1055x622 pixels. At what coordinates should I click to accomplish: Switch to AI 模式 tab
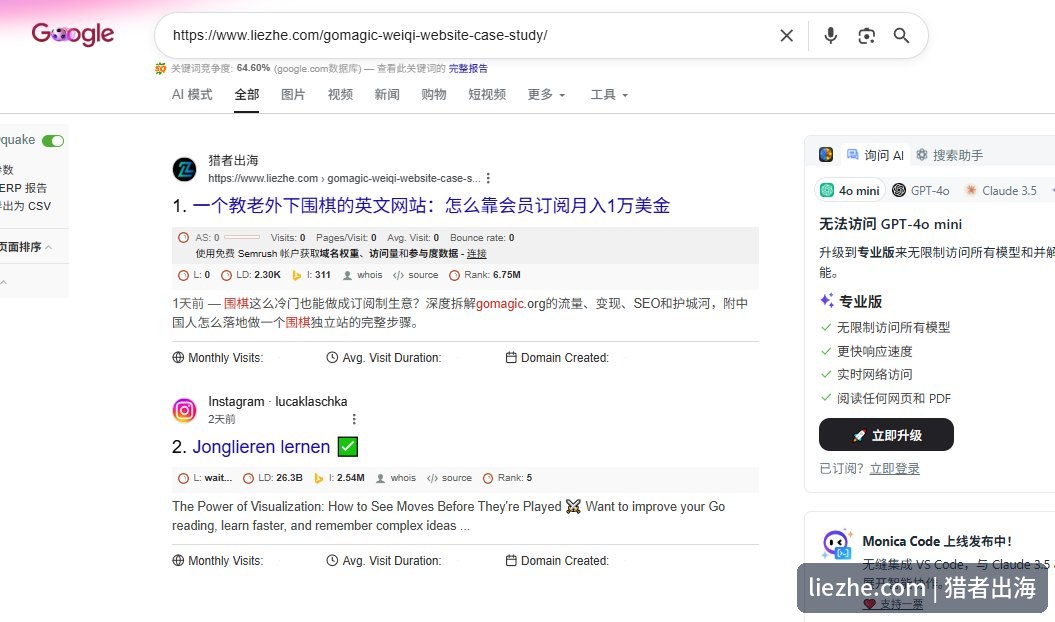(x=192, y=95)
